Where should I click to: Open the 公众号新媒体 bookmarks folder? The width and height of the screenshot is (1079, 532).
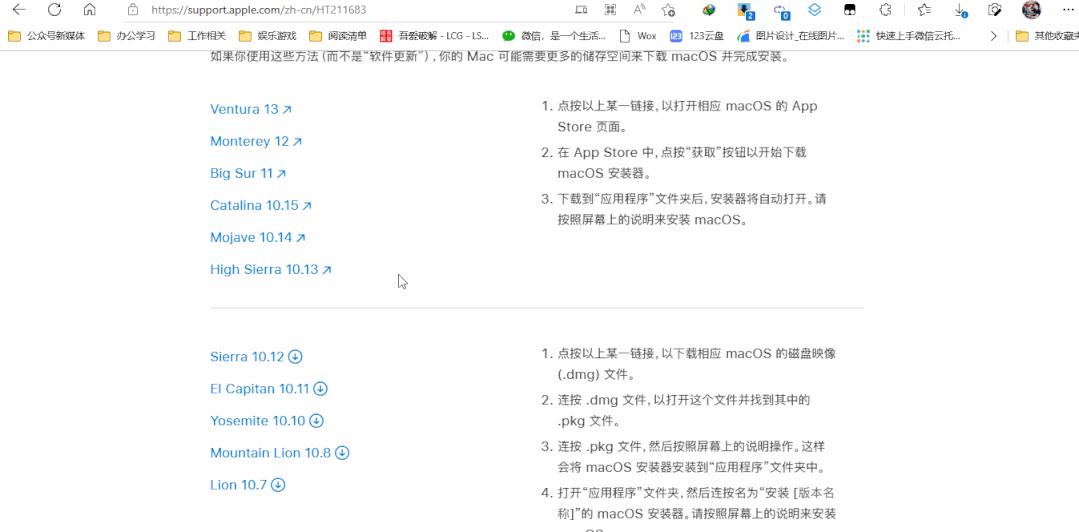tap(46, 36)
